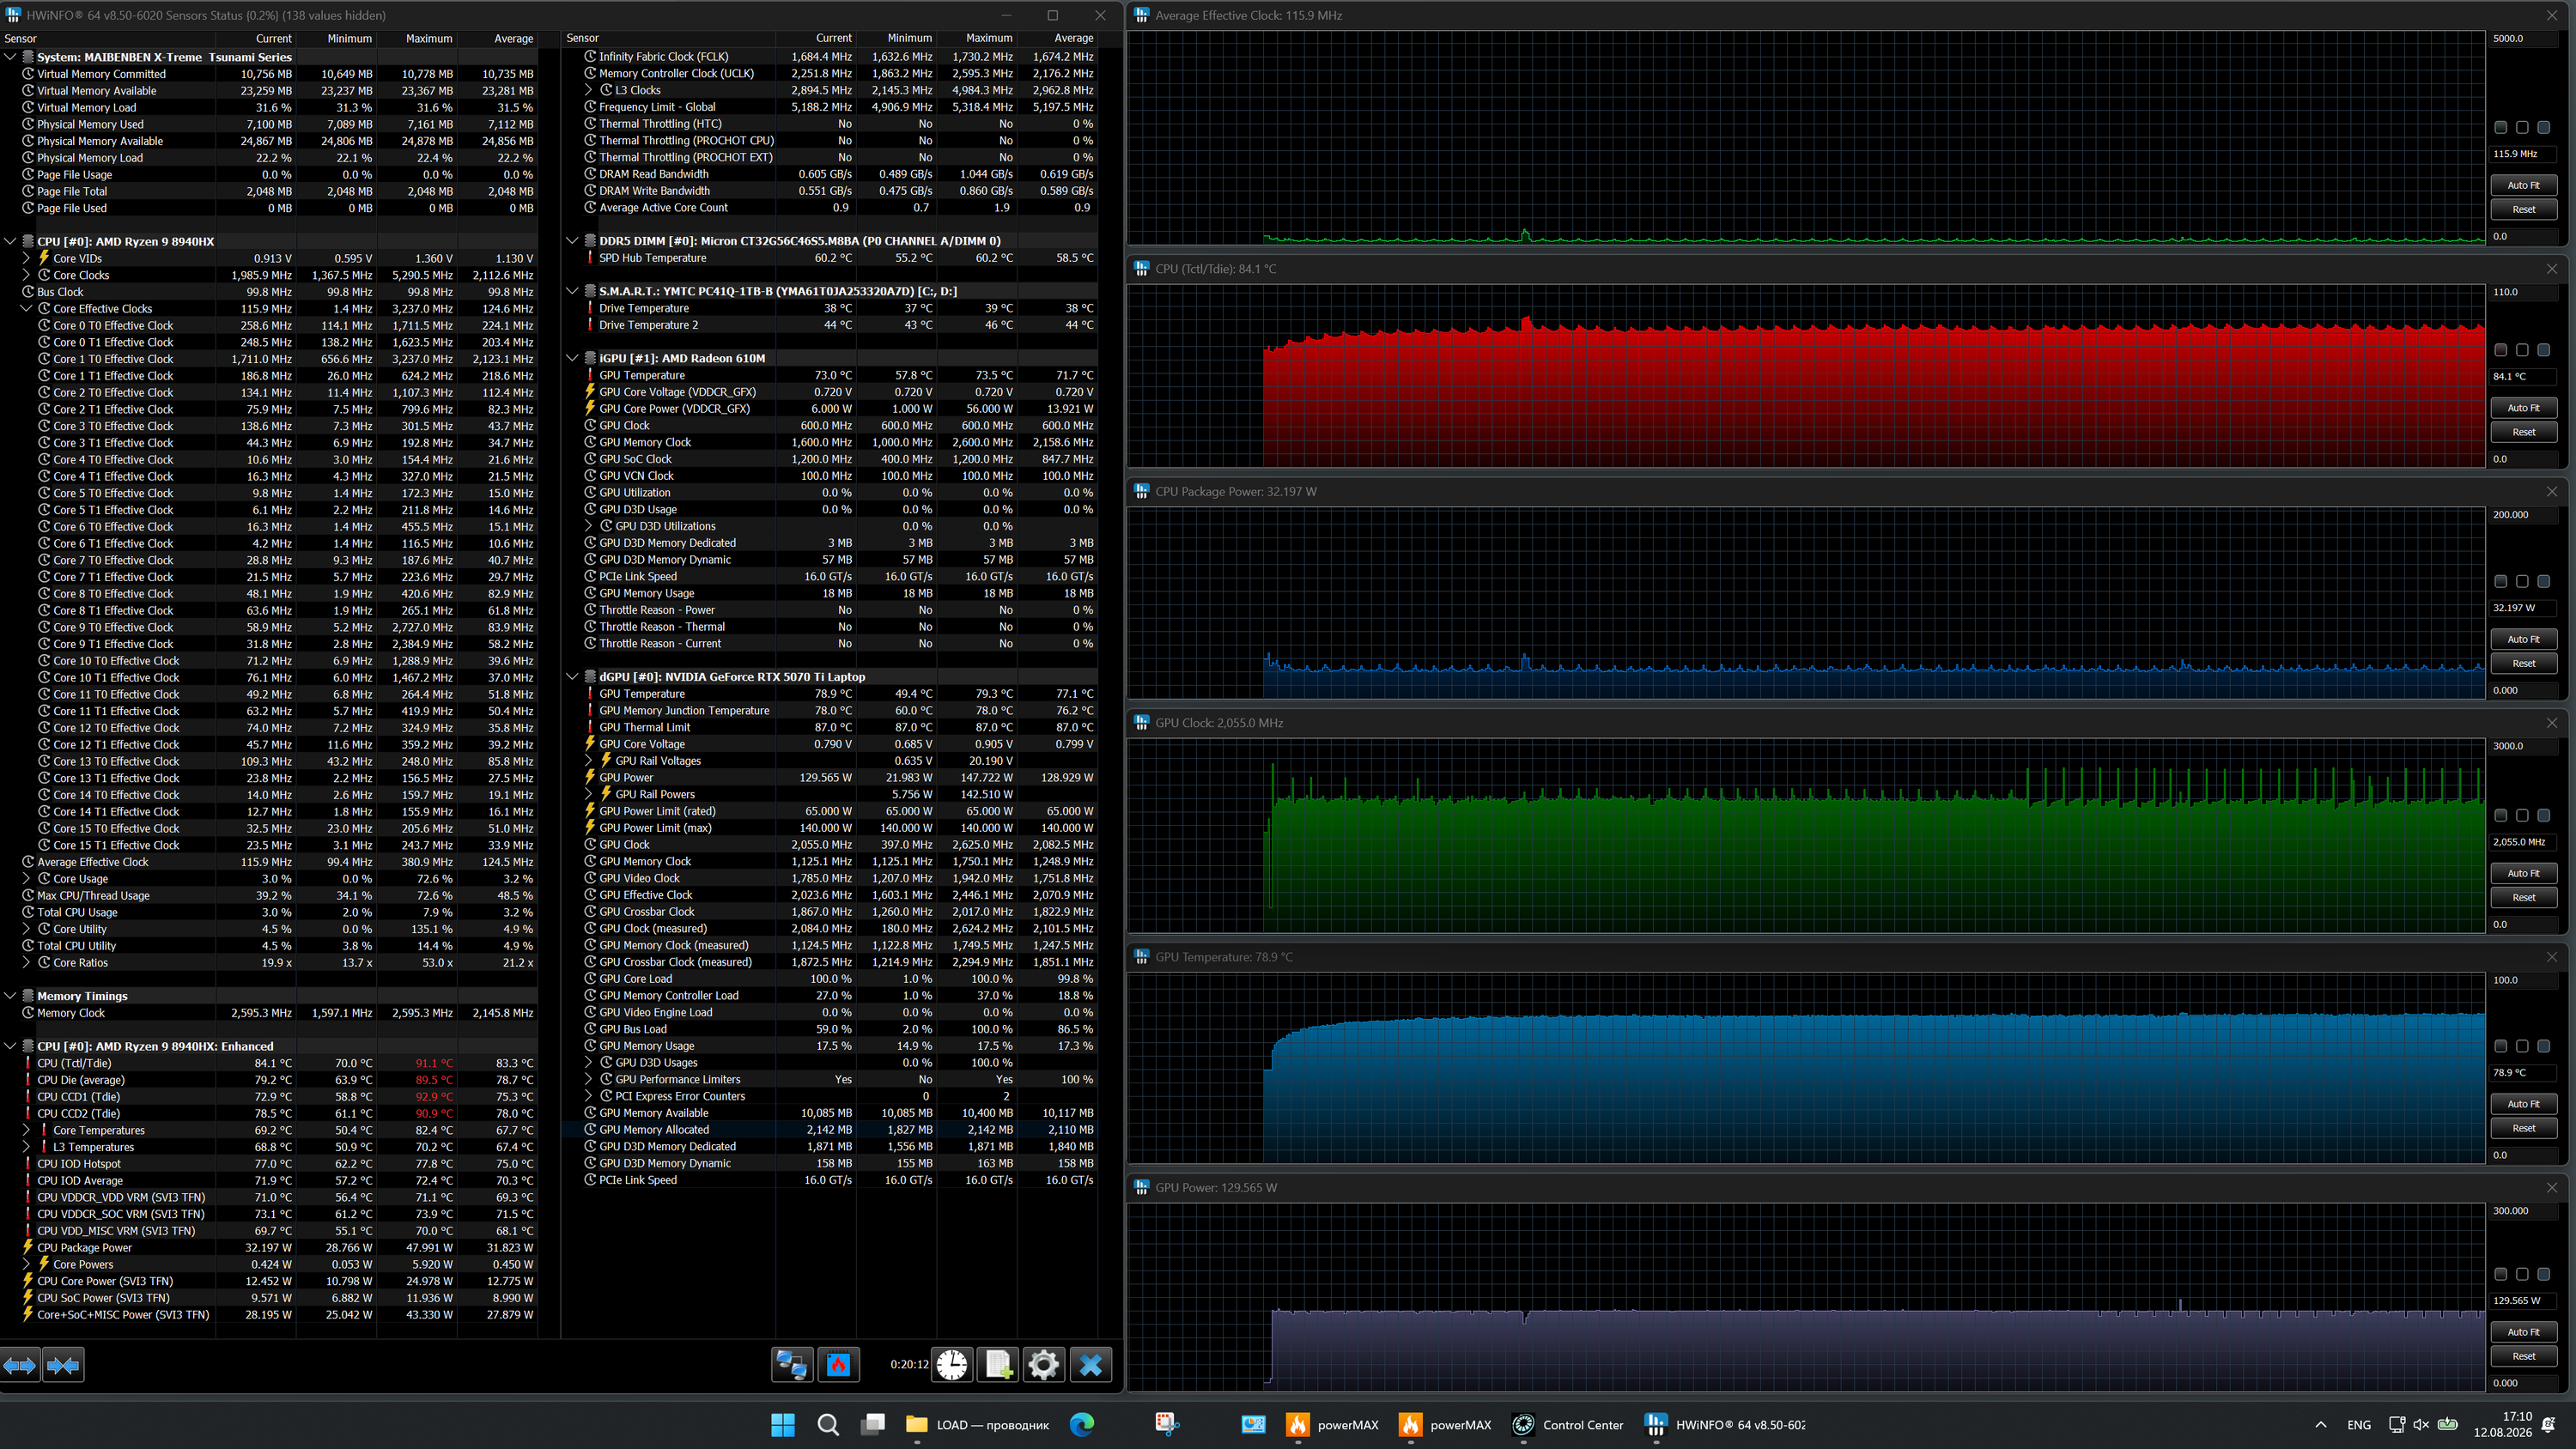Screen dimensions: 2576x1449
Task: Close sensors with the blue X icon
Action: tap(1090, 1365)
